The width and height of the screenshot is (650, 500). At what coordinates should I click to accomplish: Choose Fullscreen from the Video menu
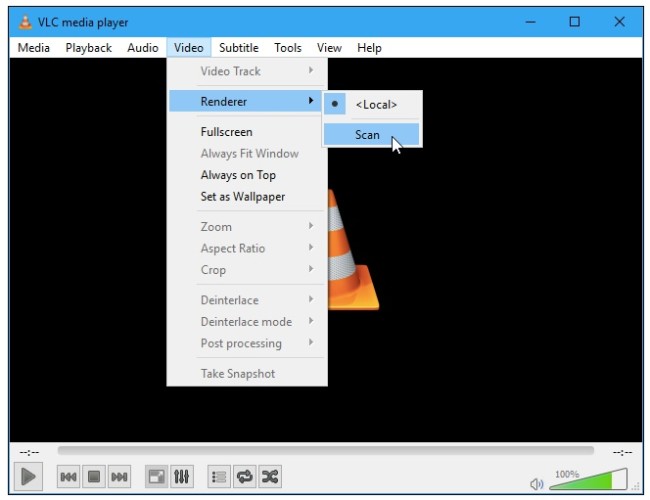(x=245, y=132)
